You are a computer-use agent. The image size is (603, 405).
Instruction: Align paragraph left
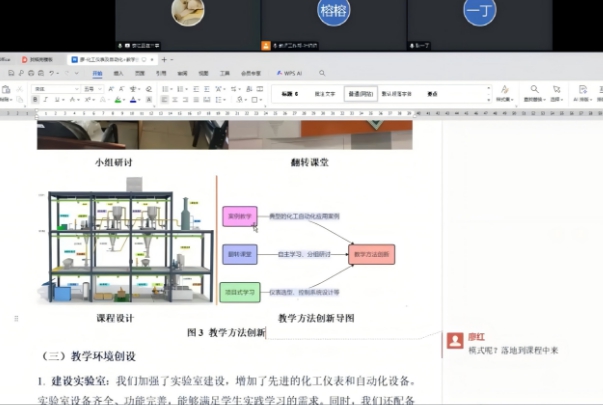tap(165, 100)
